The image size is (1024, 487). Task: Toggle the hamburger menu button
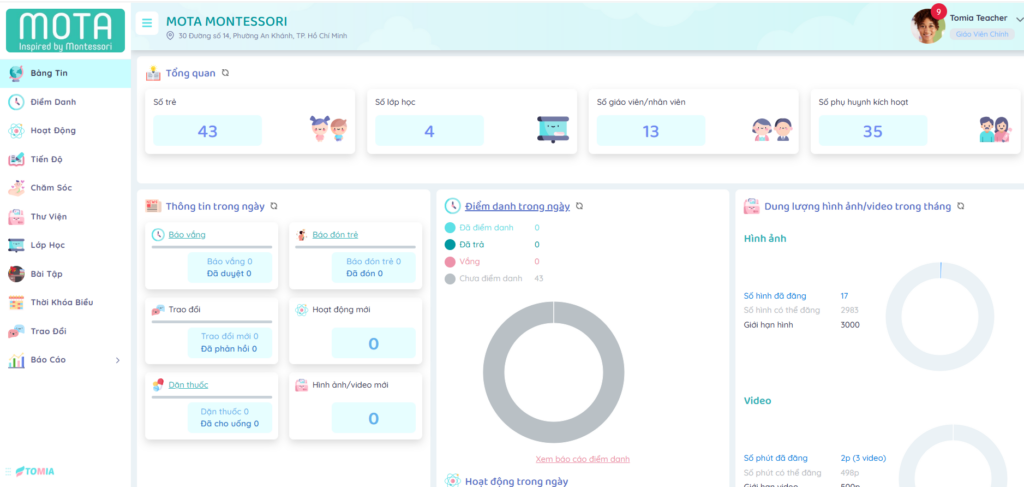[147, 23]
